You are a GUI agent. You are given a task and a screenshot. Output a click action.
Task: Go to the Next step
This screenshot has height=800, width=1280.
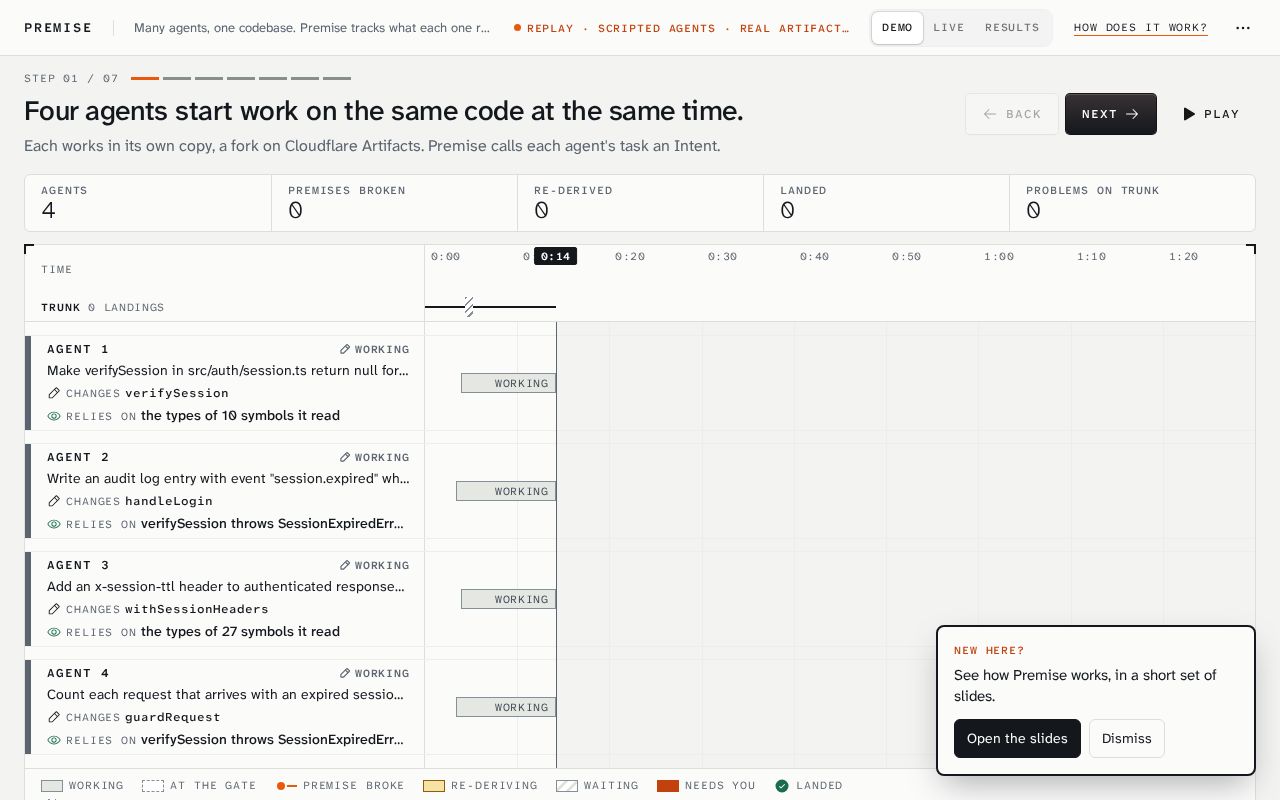1111,114
